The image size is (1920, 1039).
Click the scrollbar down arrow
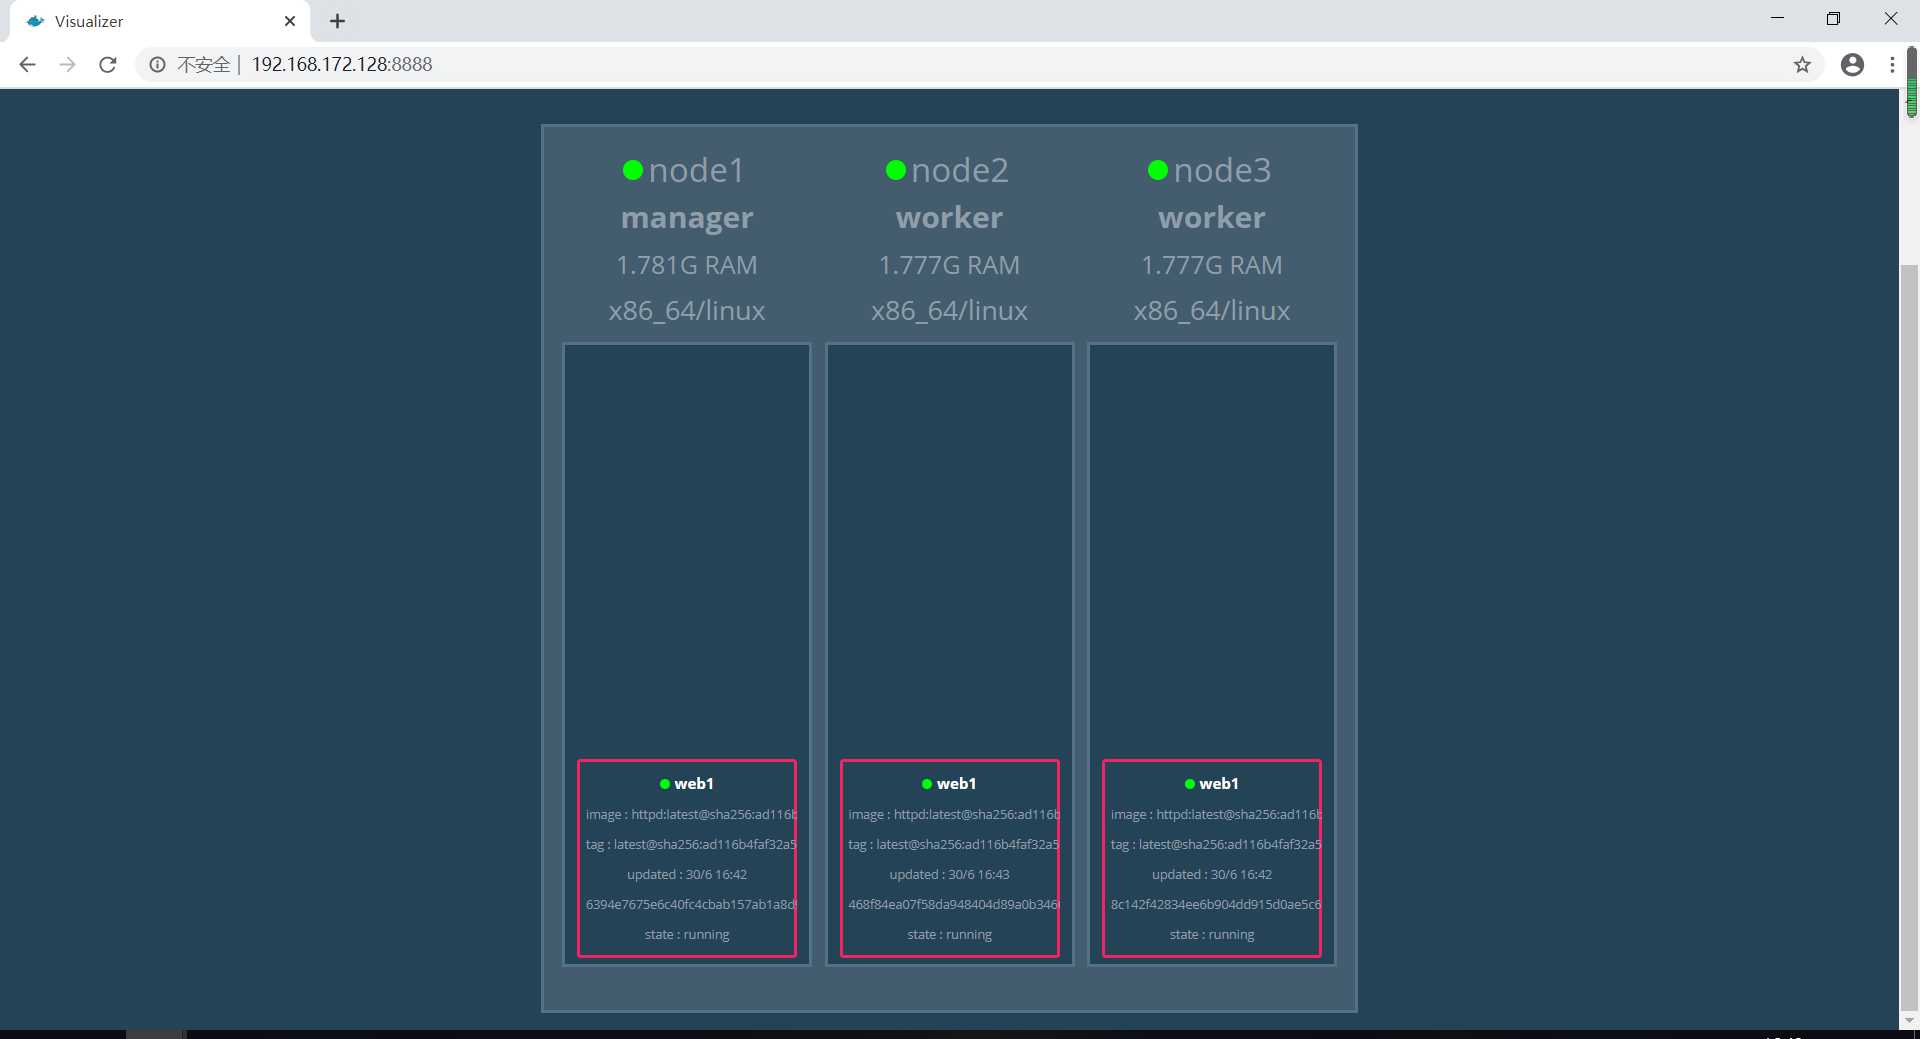click(x=1909, y=1020)
